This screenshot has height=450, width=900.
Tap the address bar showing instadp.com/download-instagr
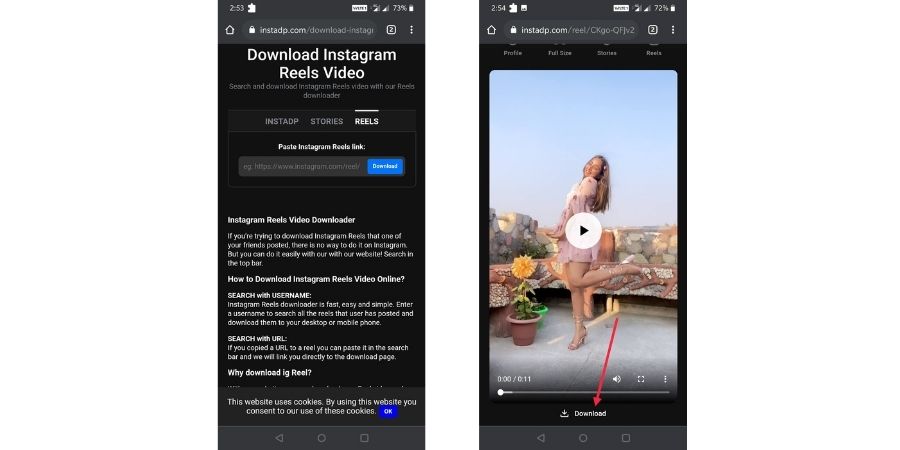(310, 30)
